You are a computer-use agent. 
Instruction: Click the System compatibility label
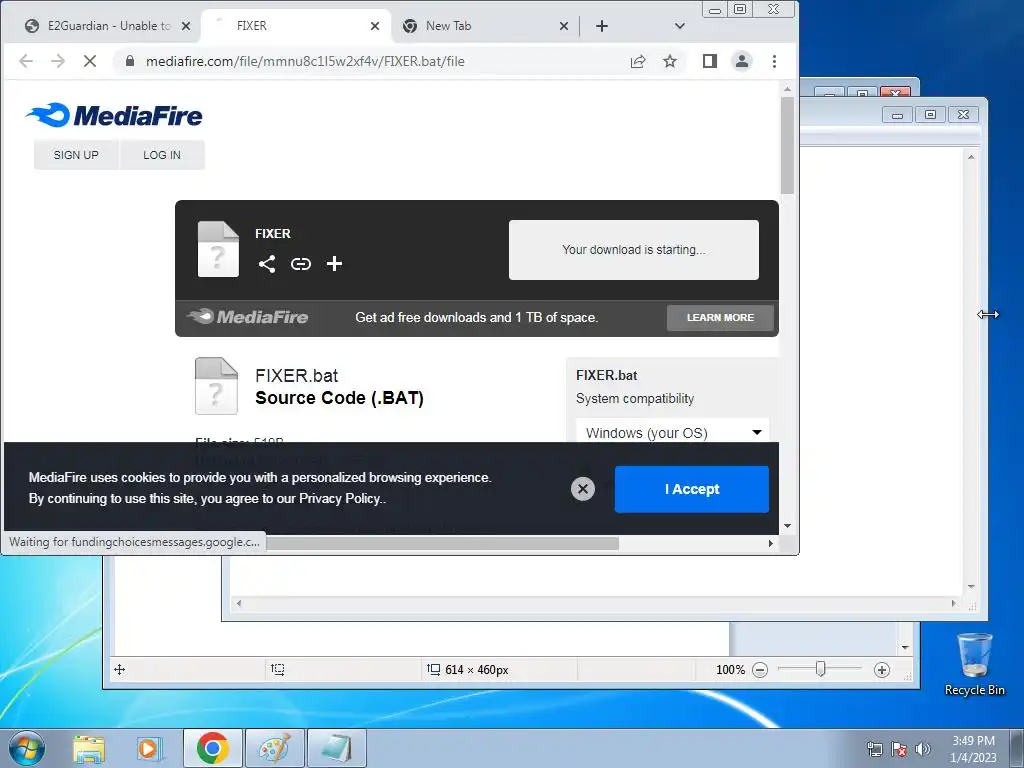click(635, 398)
